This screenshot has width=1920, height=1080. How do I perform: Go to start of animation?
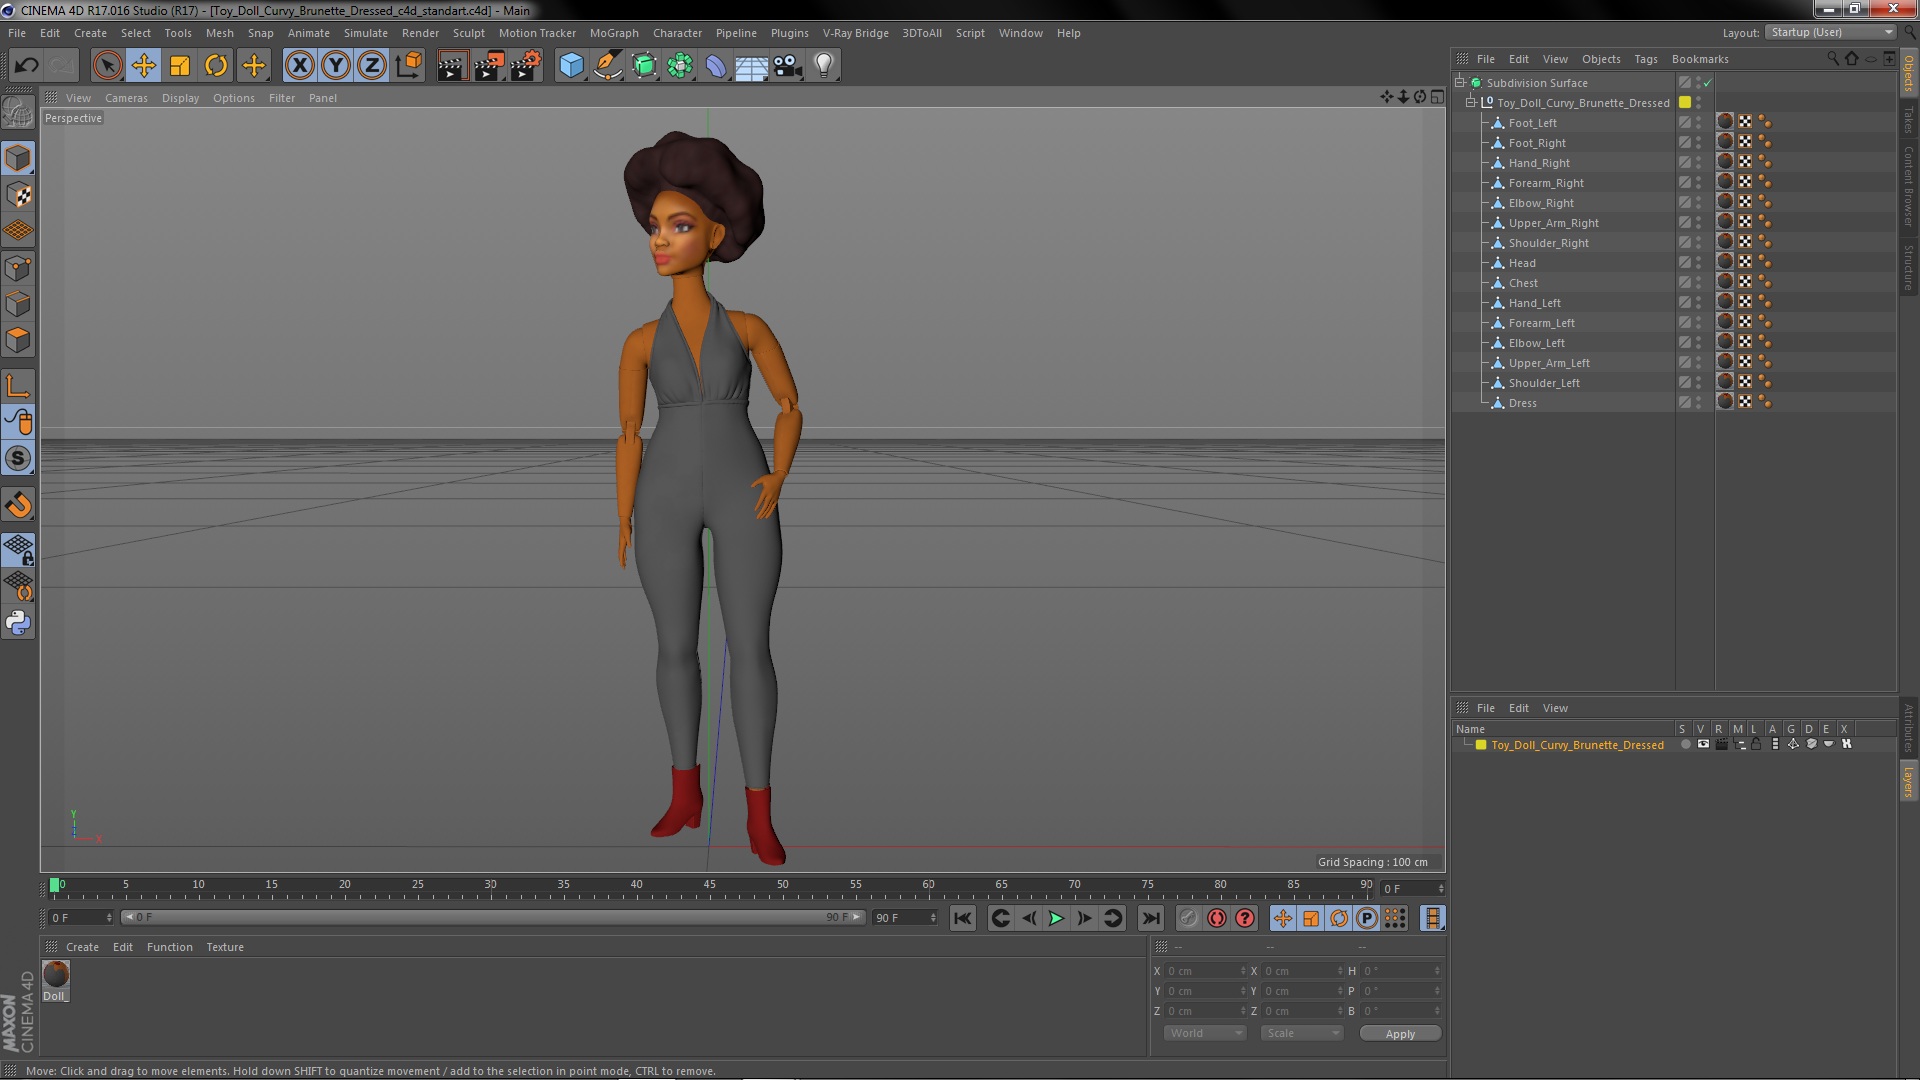coord(962,918)
